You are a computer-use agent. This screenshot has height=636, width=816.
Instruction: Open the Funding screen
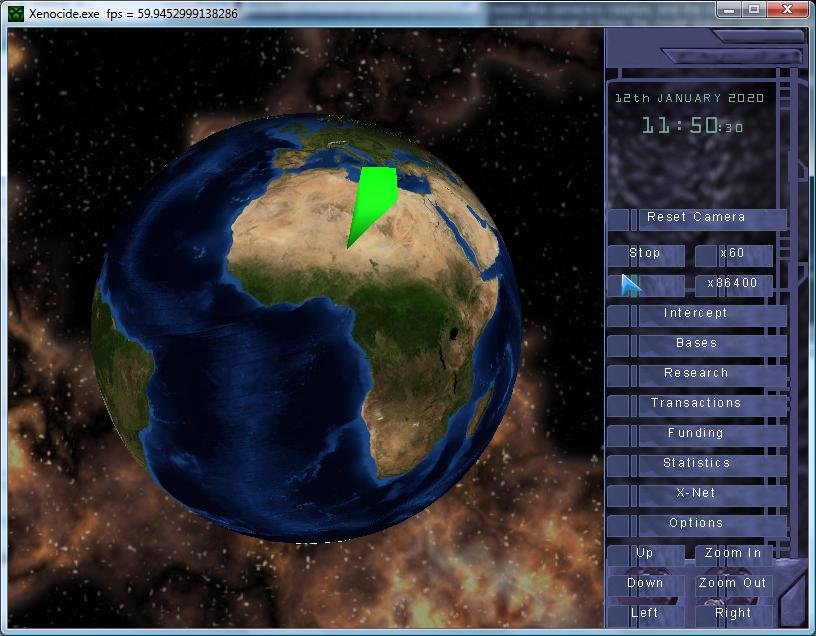tap(696, 434)
